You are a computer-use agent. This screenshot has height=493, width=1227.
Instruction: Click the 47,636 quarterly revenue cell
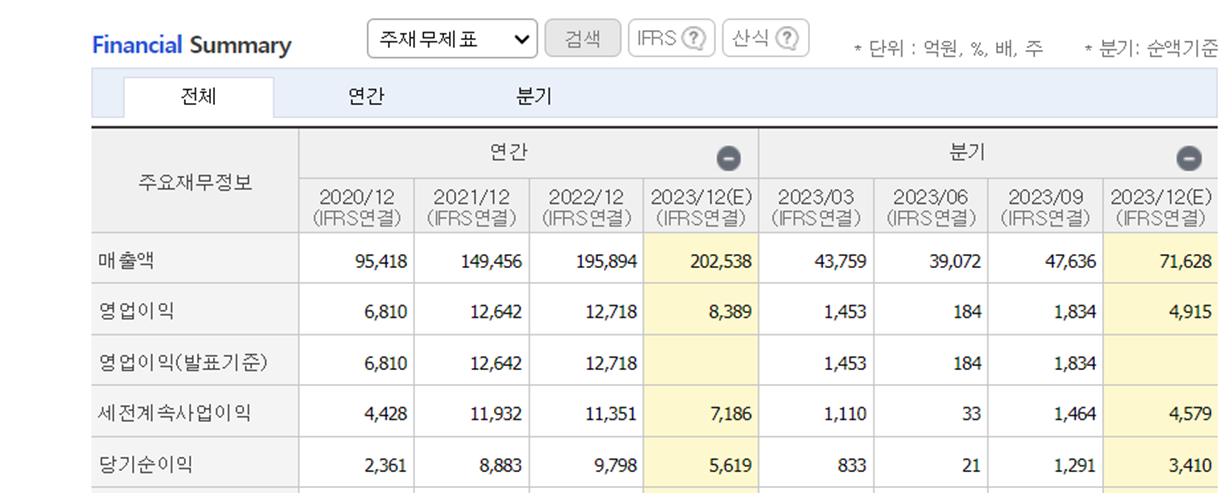[1046, 260]
